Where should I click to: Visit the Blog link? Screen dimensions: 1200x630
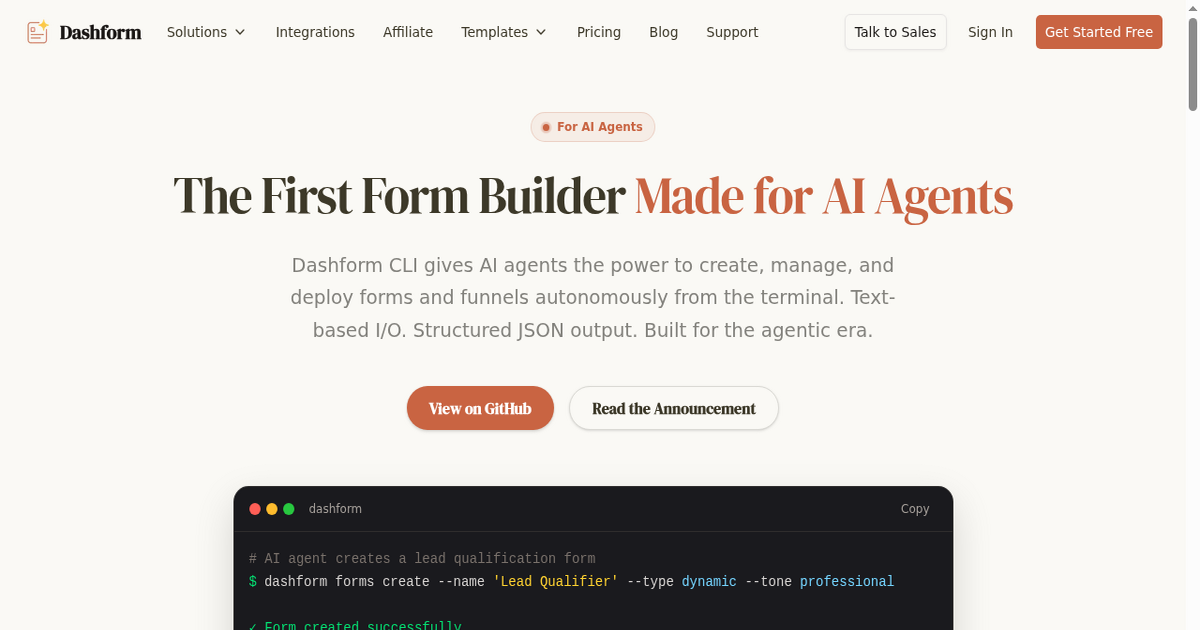(x=663, y=32)
